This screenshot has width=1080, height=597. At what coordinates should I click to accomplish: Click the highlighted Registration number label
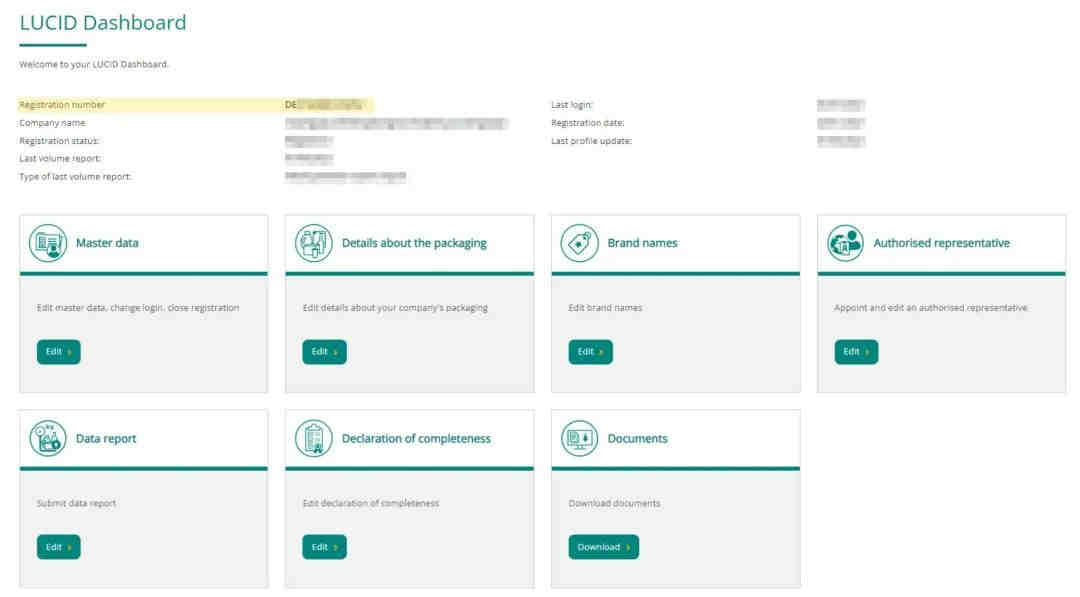click(x=62, y=105)
